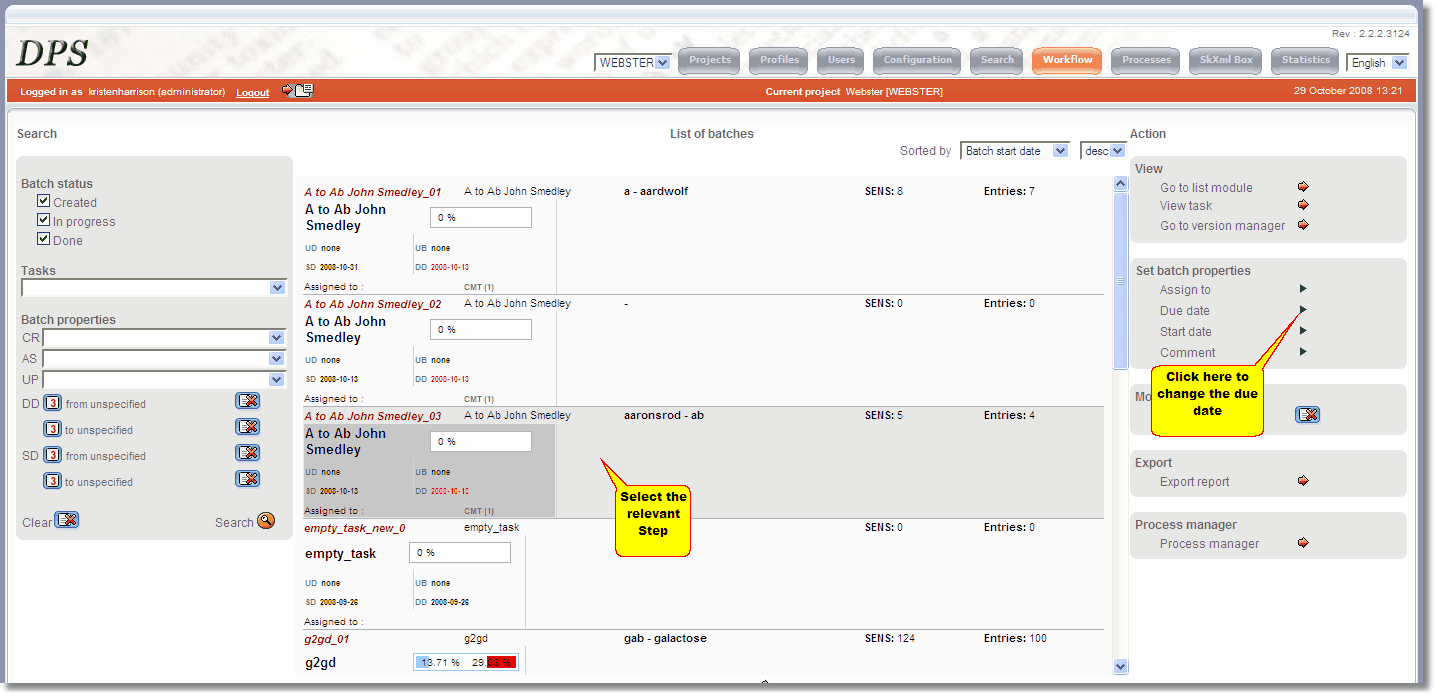Toggle the In progress batch status checkbox
This screenshot has width=1435, height=695.
(x=43, y=220)
